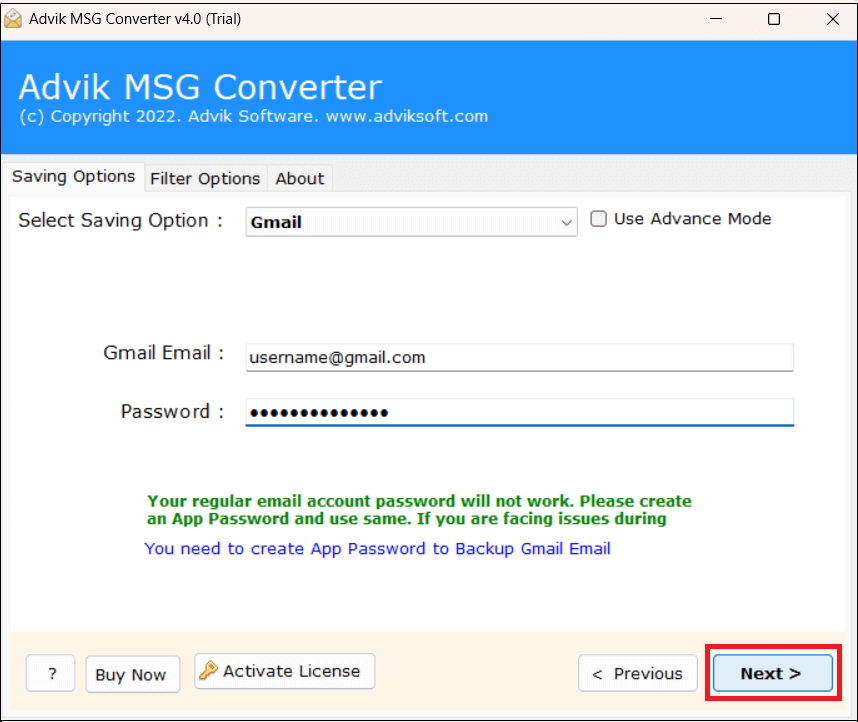Viewport: 858px width, 722px height.
Task: Click the Advik app envelope icon in title bar
Action: point(13,19)
